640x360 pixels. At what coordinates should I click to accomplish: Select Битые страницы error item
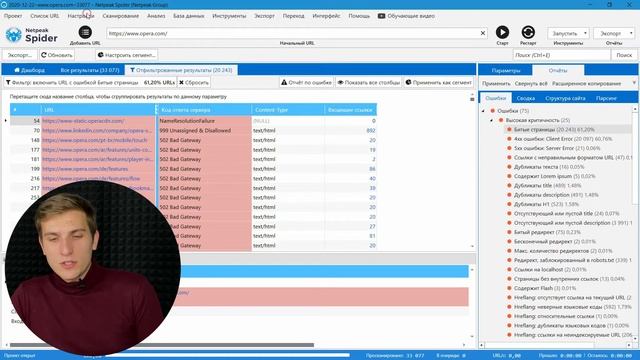click(554, 130)
